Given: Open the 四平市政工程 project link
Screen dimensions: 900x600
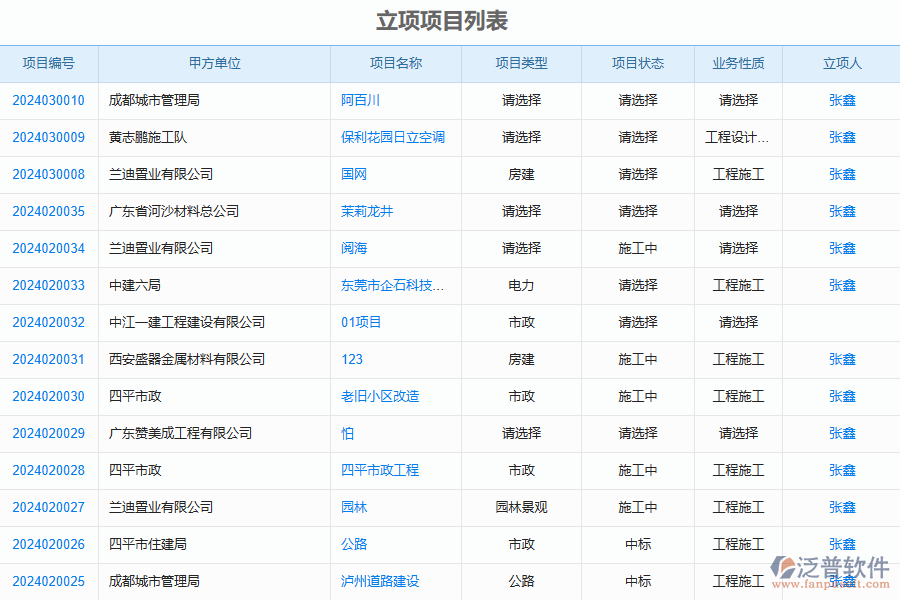Looking at the screenshot, I should click(380, 471).
